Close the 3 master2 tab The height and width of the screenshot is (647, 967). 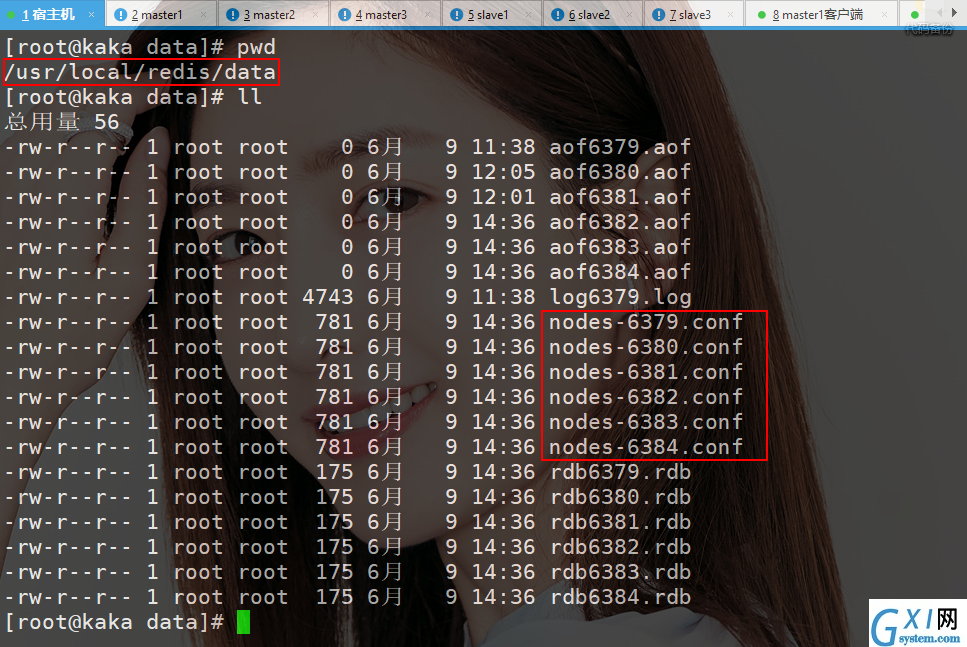point(316,14)
